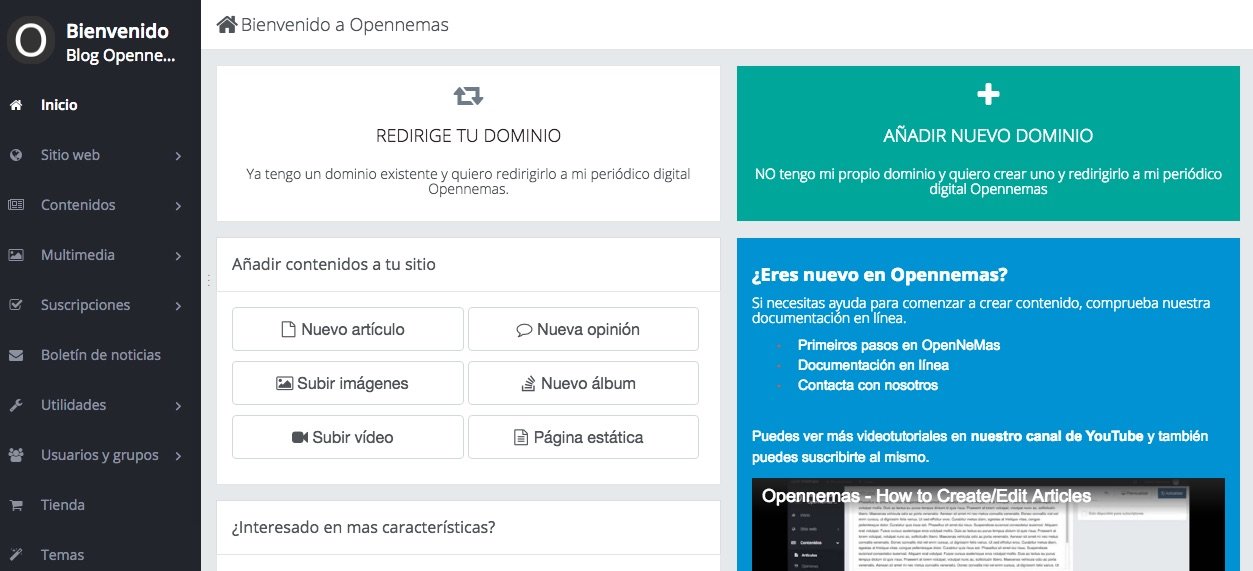Click the Nuevo álbum button

point(583,383)
